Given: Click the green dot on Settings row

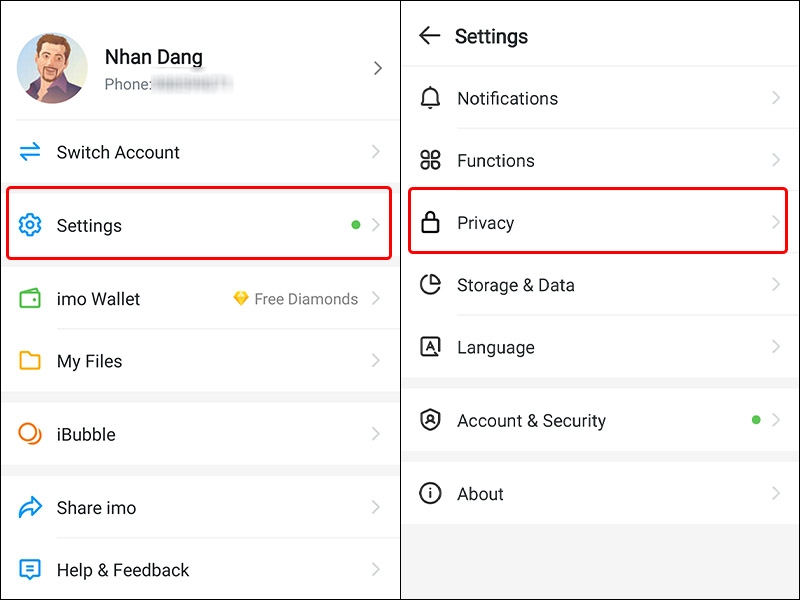Looking at the screenshot, I should (356, 224).
